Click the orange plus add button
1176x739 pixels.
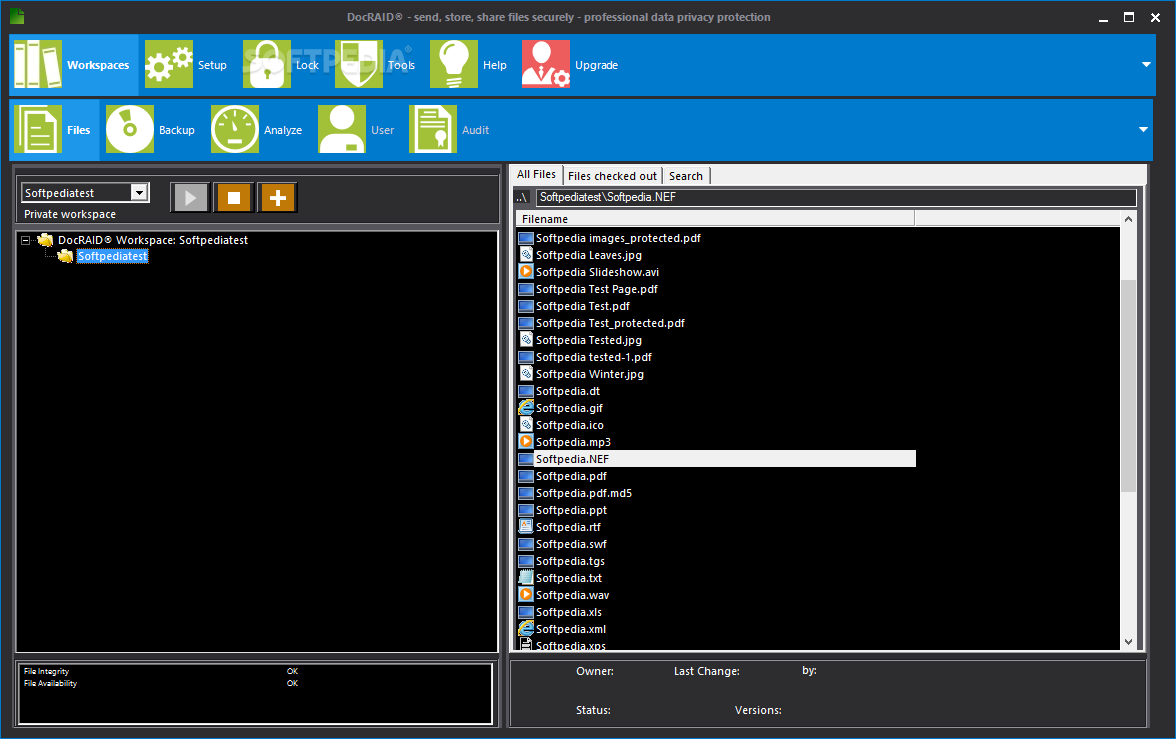278,197
